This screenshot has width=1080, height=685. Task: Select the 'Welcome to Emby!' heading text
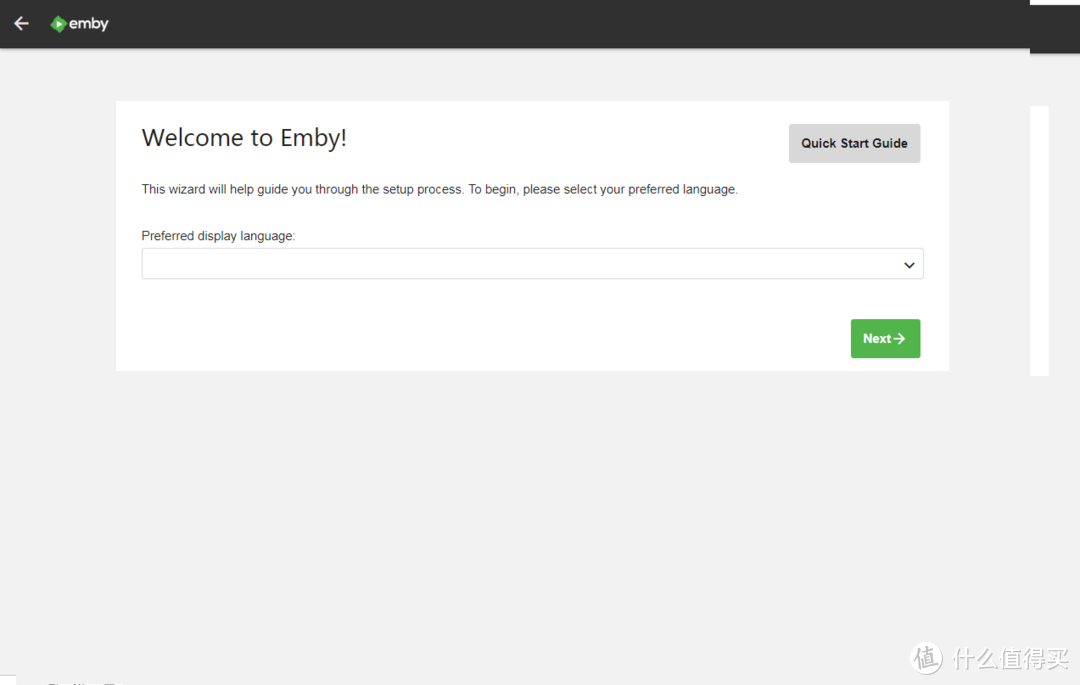pyautogui.click(x=244, y=138)
